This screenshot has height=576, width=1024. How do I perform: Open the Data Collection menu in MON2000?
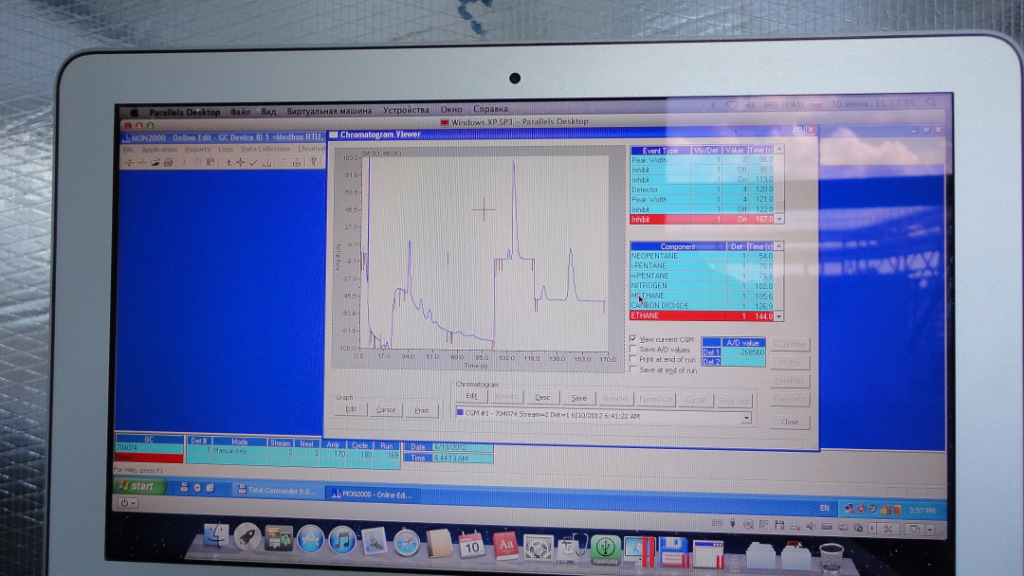coord(265,149)
